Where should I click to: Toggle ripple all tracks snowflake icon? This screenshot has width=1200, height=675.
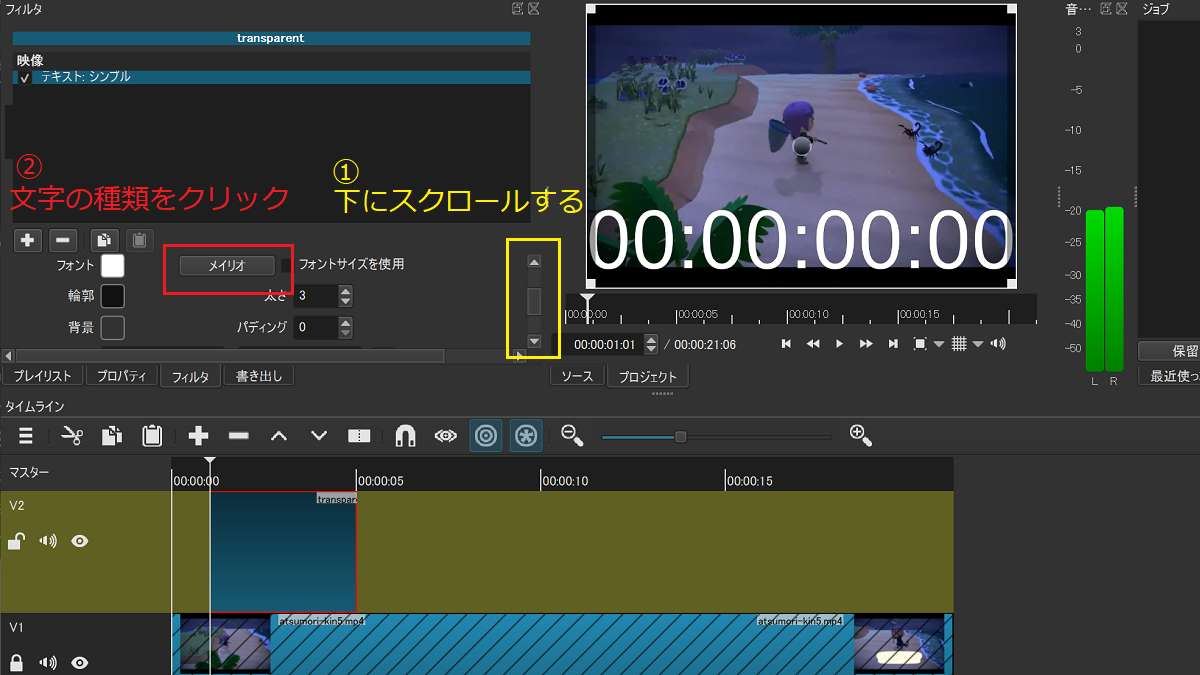525,435
